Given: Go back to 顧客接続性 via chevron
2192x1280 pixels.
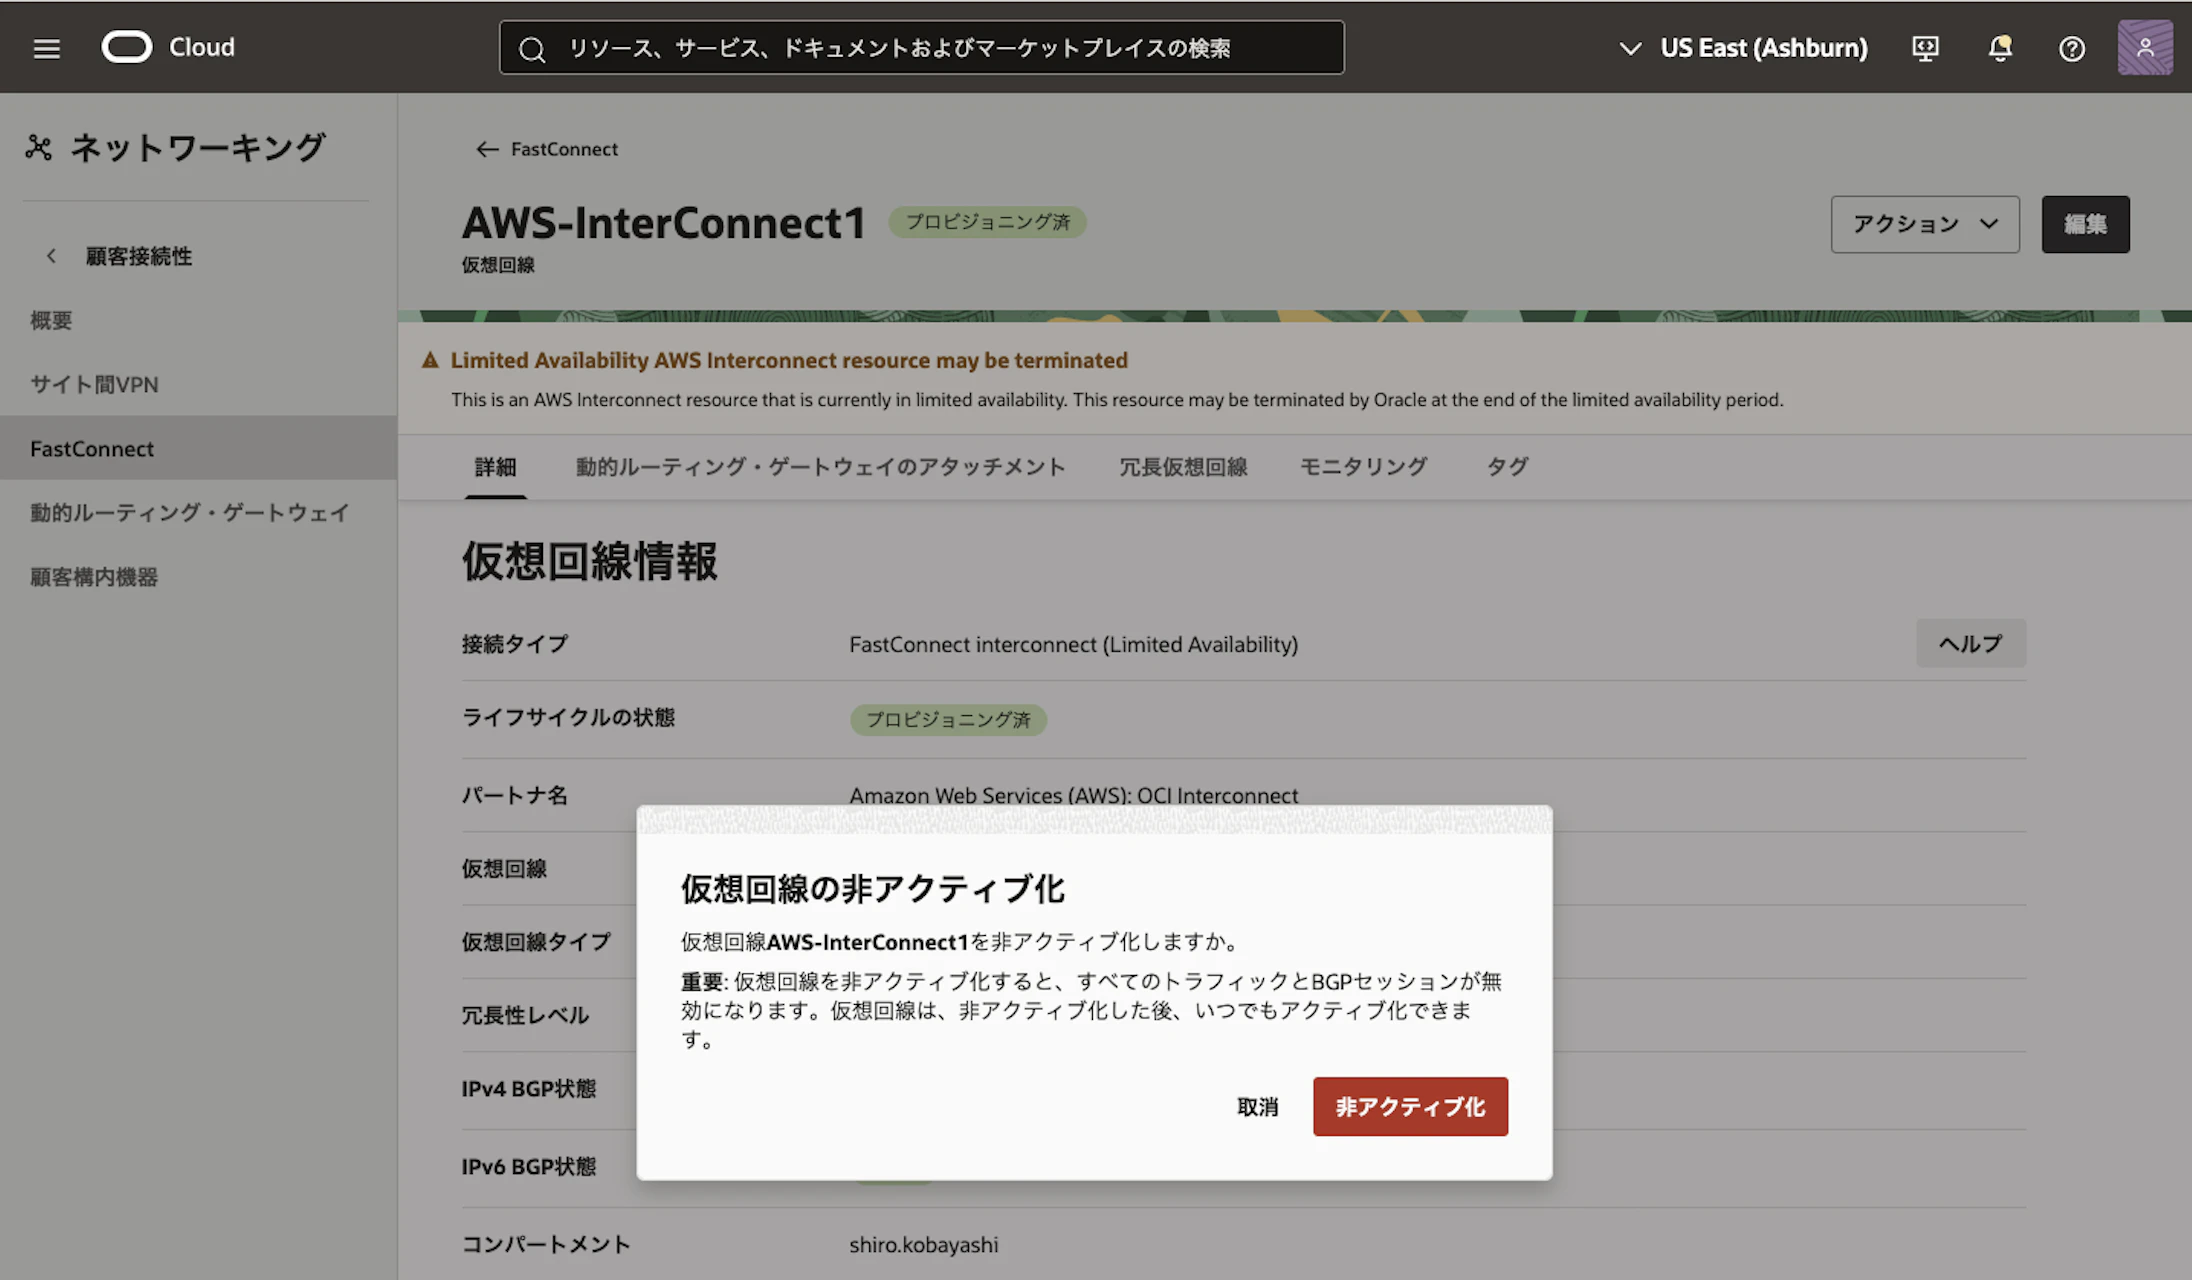Looking at the screenshot, I should click(51, 256).
